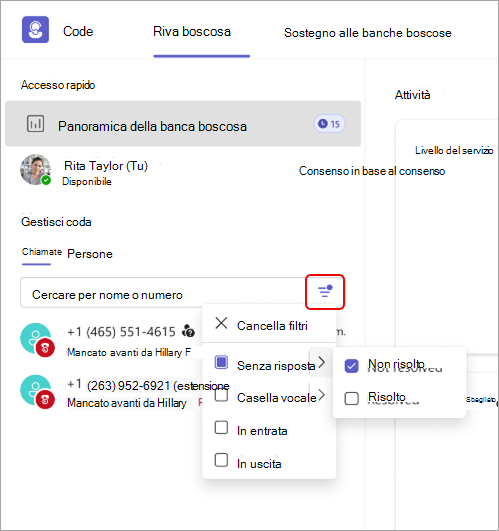This screenshot has width=499, height=531.
Task: Open Rita Taylor's profile picture
Action: pyautogui.click(x=36, y=170)
